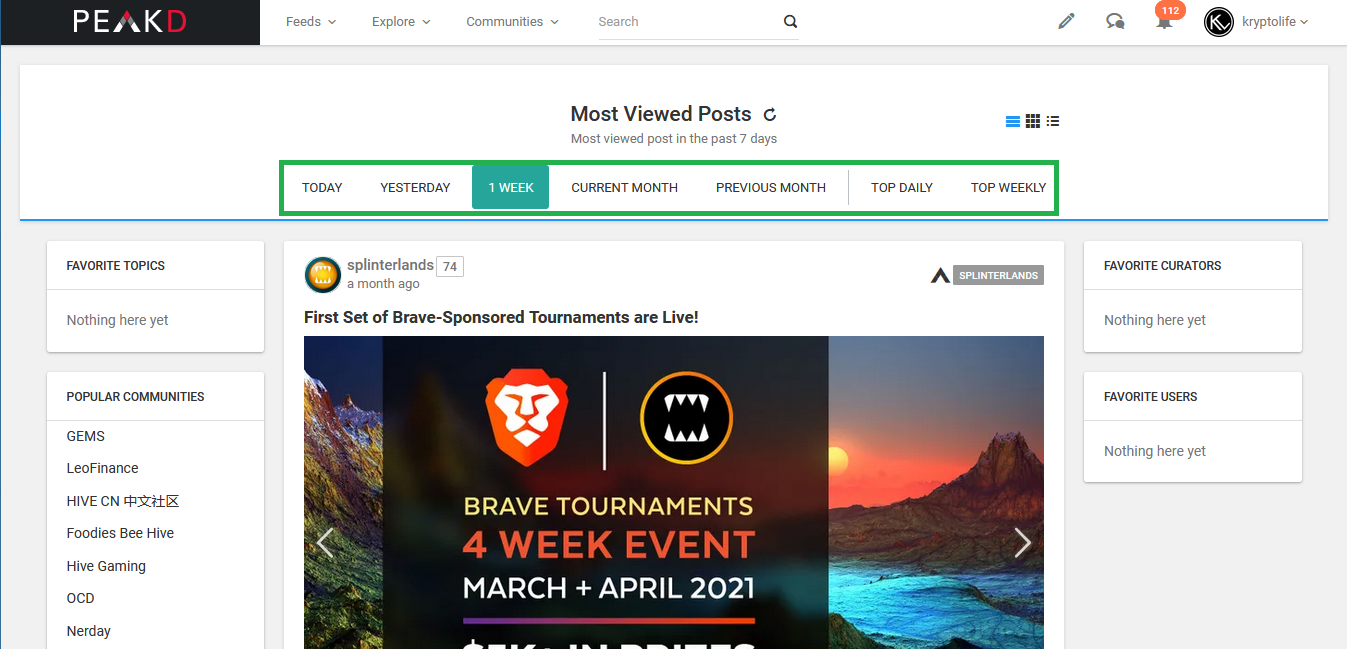
Task: Click the 'a month ago' timestamp
Action: coord(383,284)
